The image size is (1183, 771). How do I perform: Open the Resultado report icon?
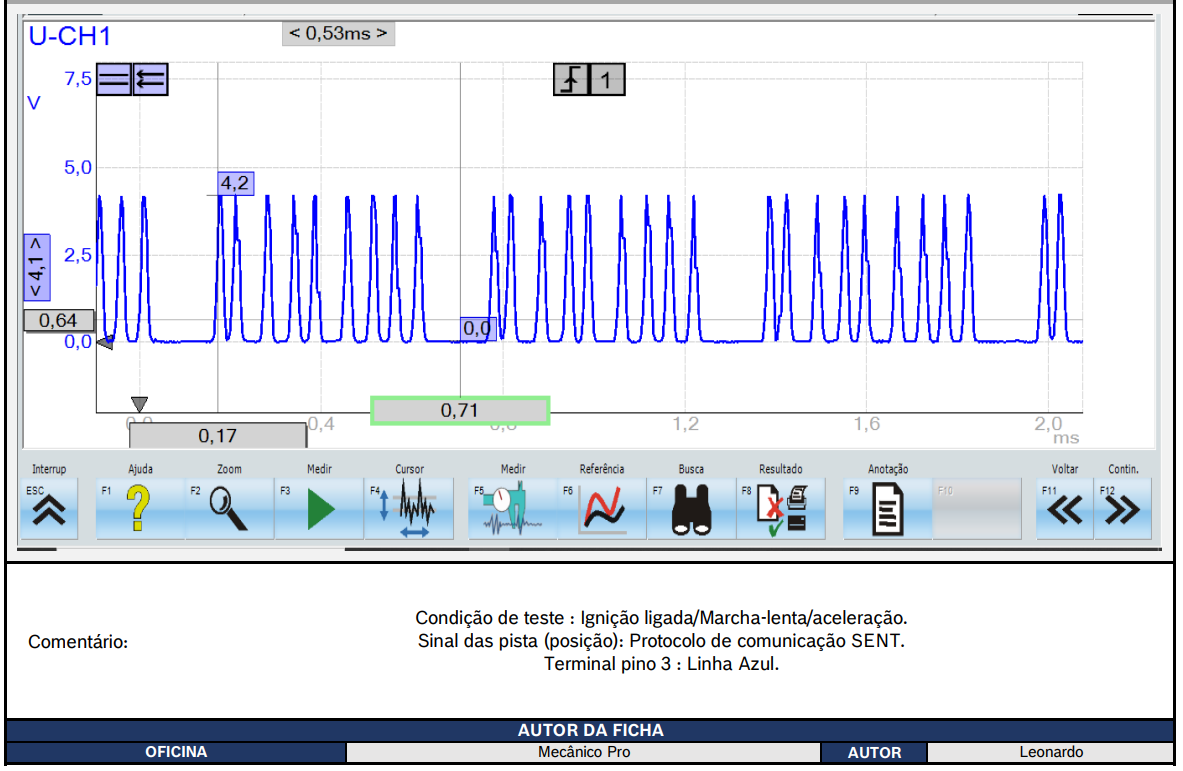coord(781,509)
